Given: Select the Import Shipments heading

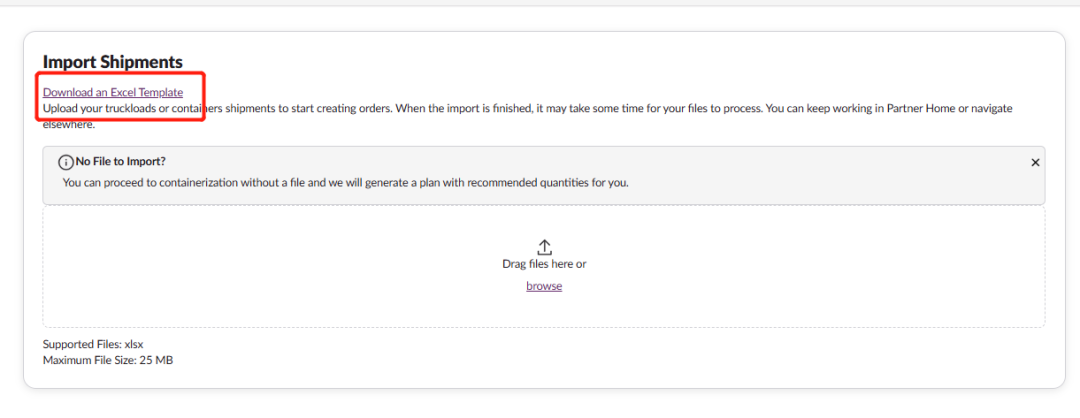Looking at the screenshot, I should click(112, 63).
